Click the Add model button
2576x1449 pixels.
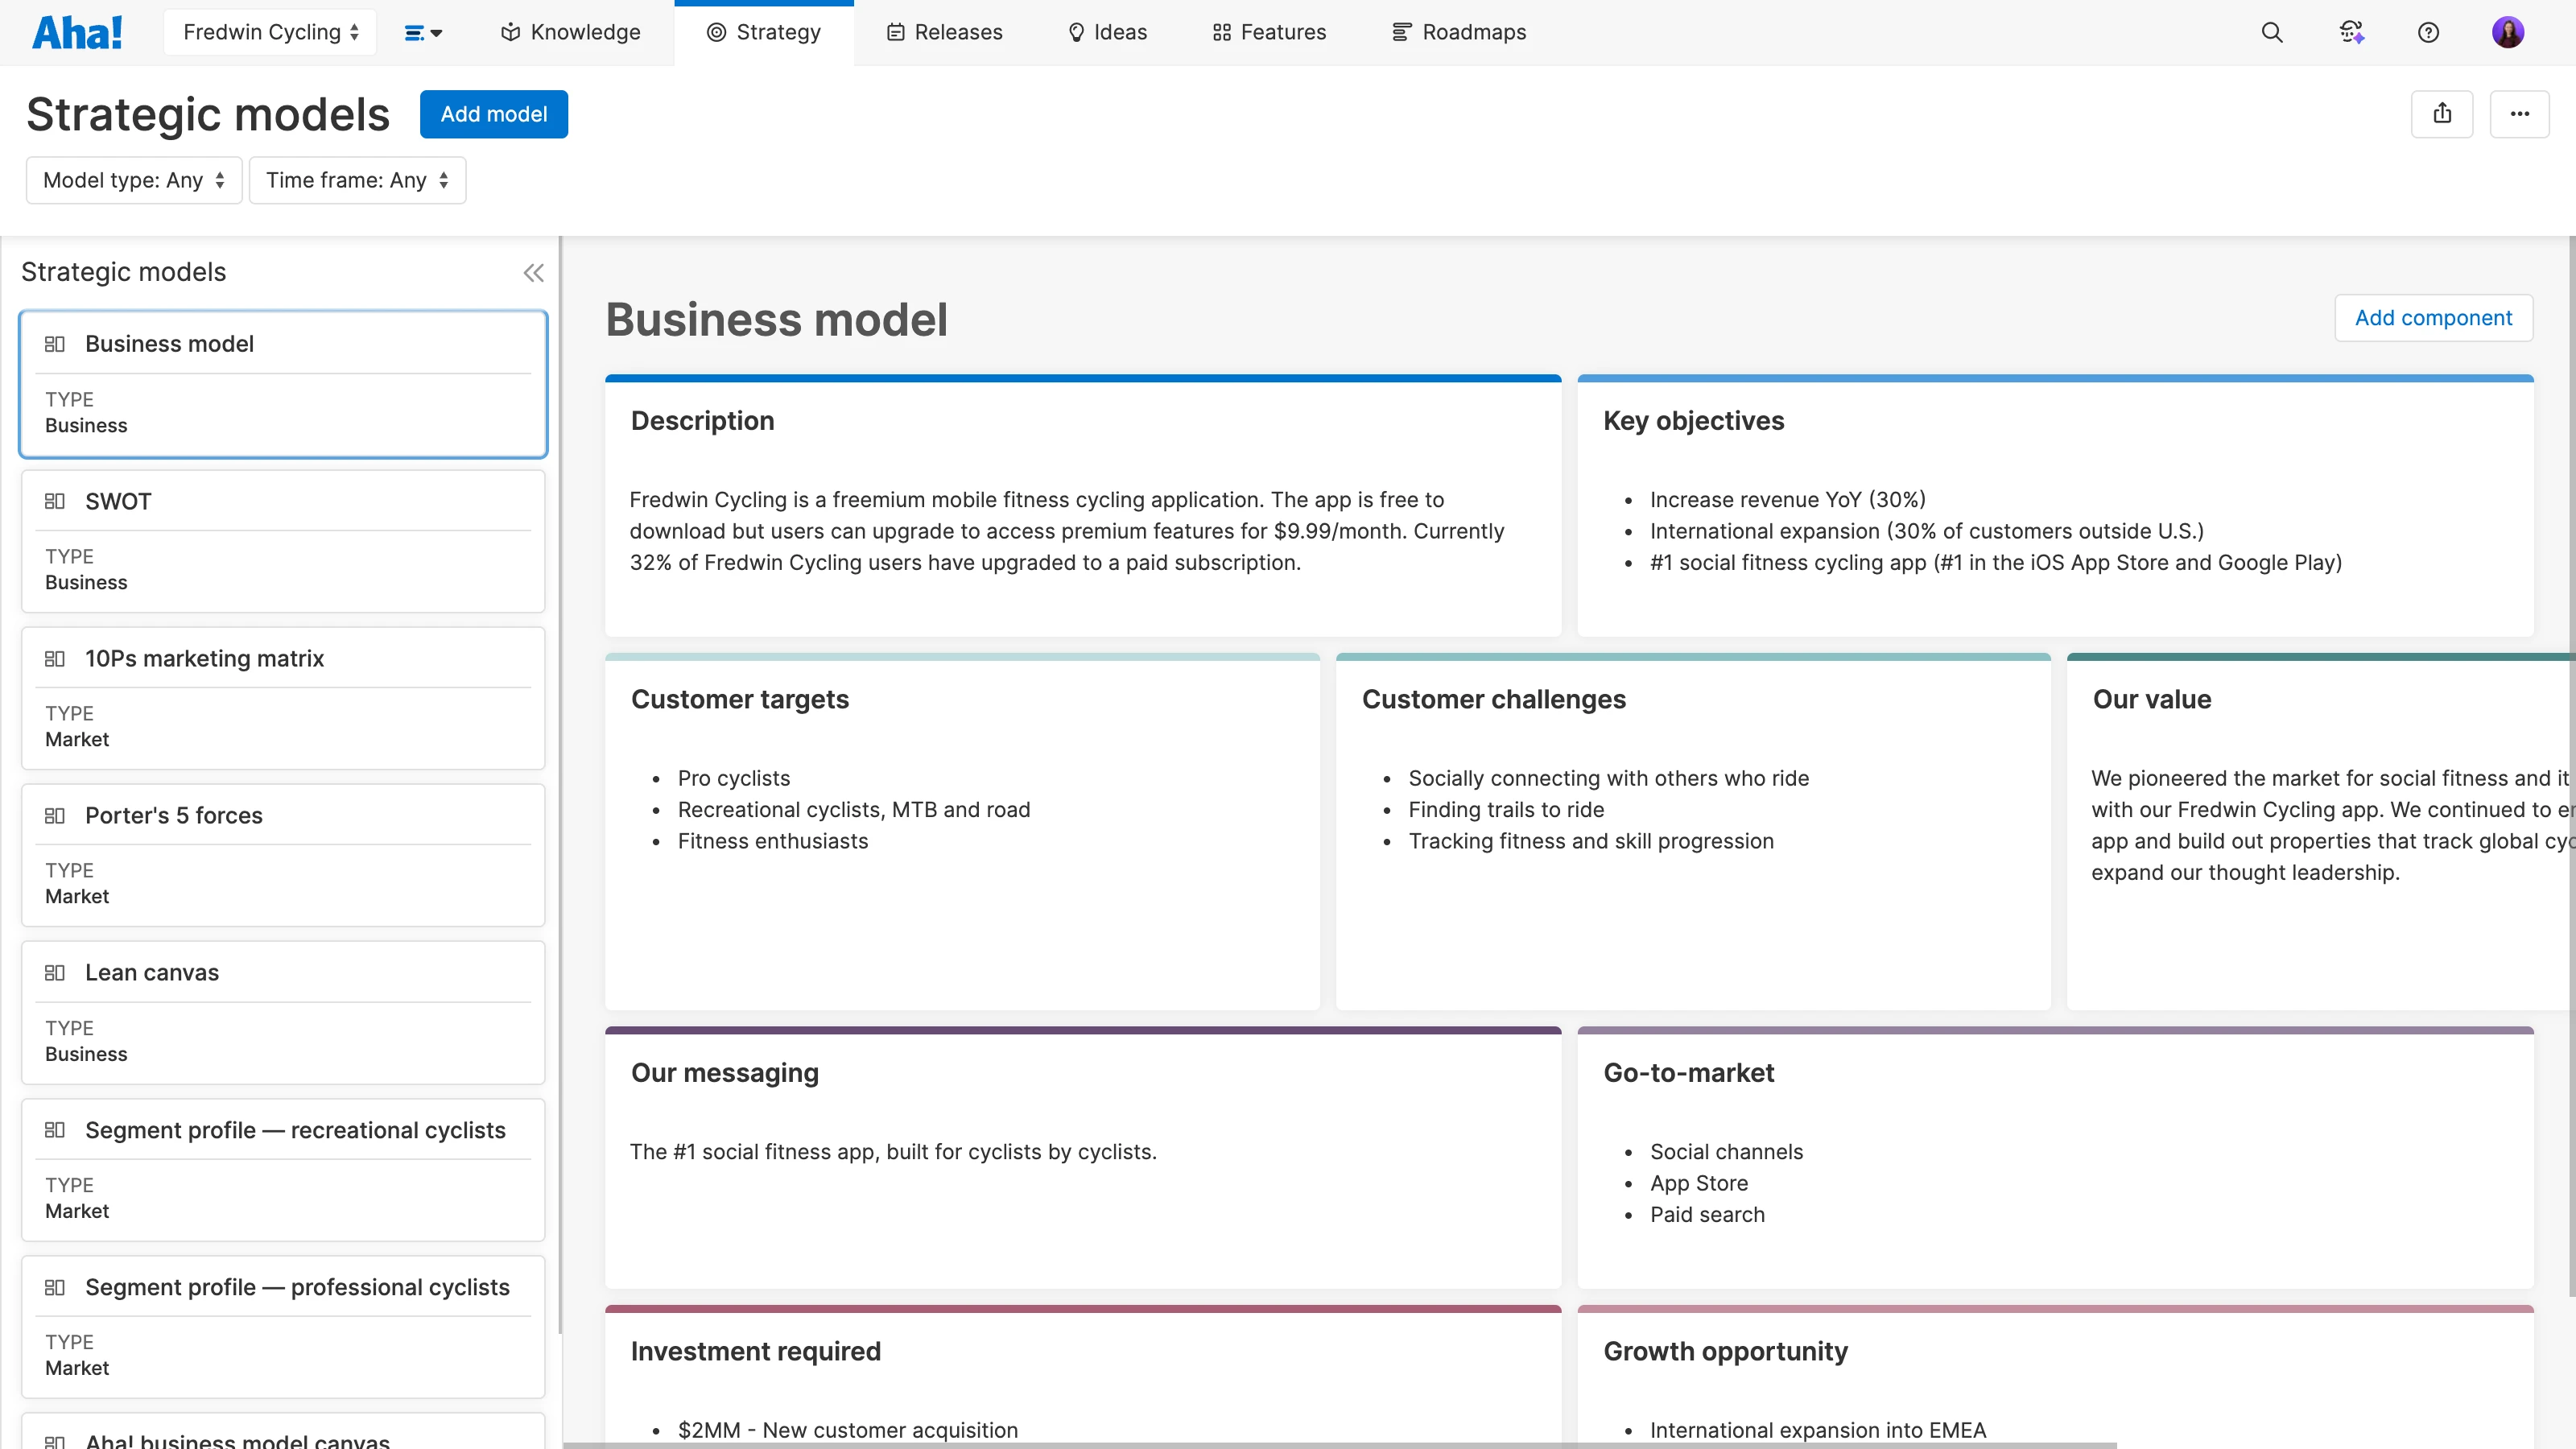(x=494, y=114)
